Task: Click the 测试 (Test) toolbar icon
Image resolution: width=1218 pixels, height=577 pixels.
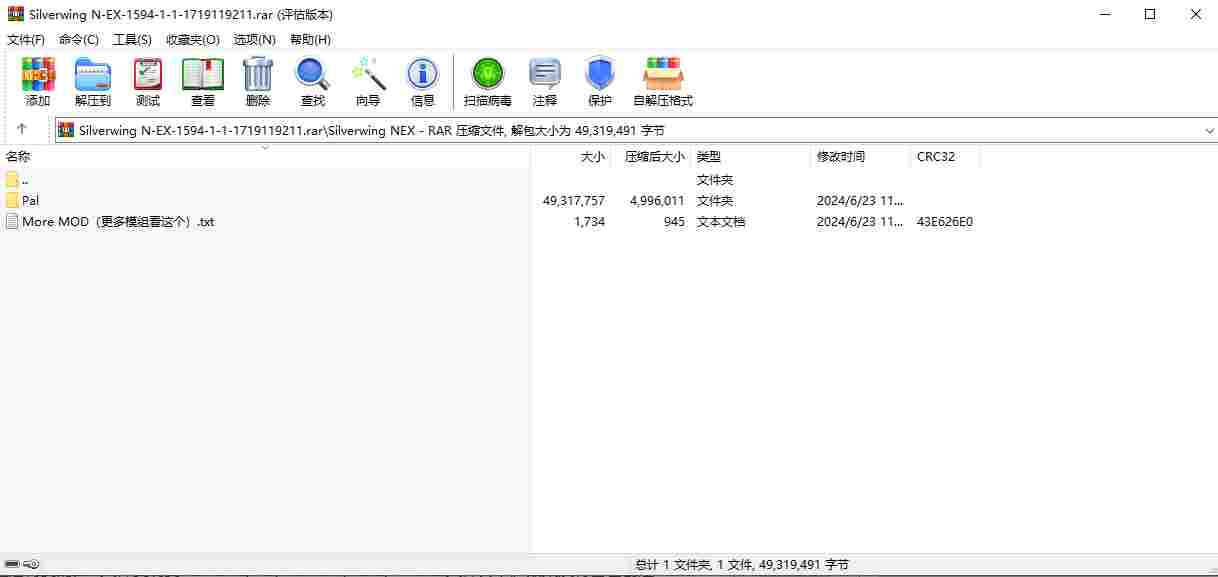Action: 148,75
